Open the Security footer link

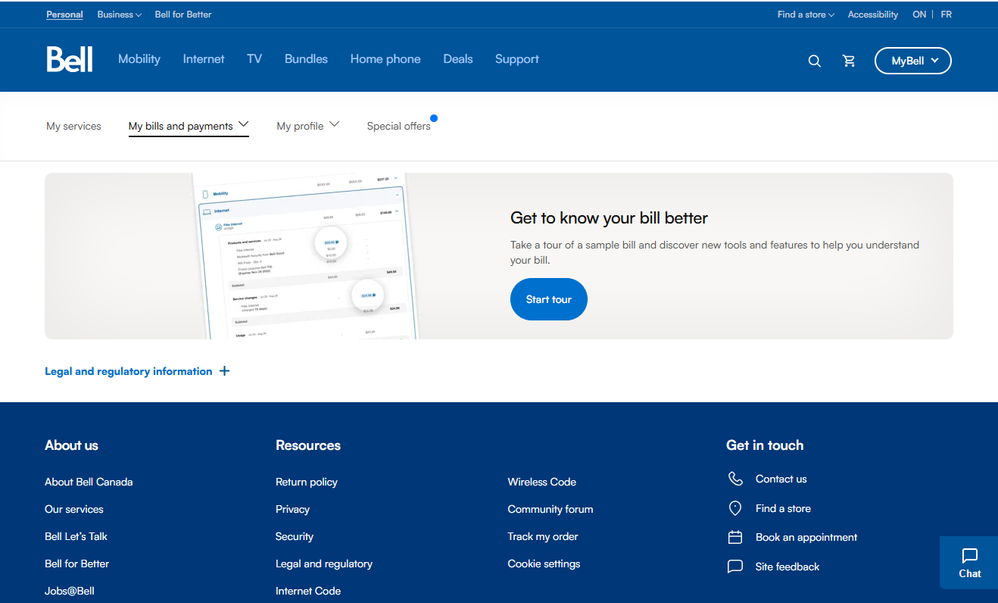click(294, 537)
